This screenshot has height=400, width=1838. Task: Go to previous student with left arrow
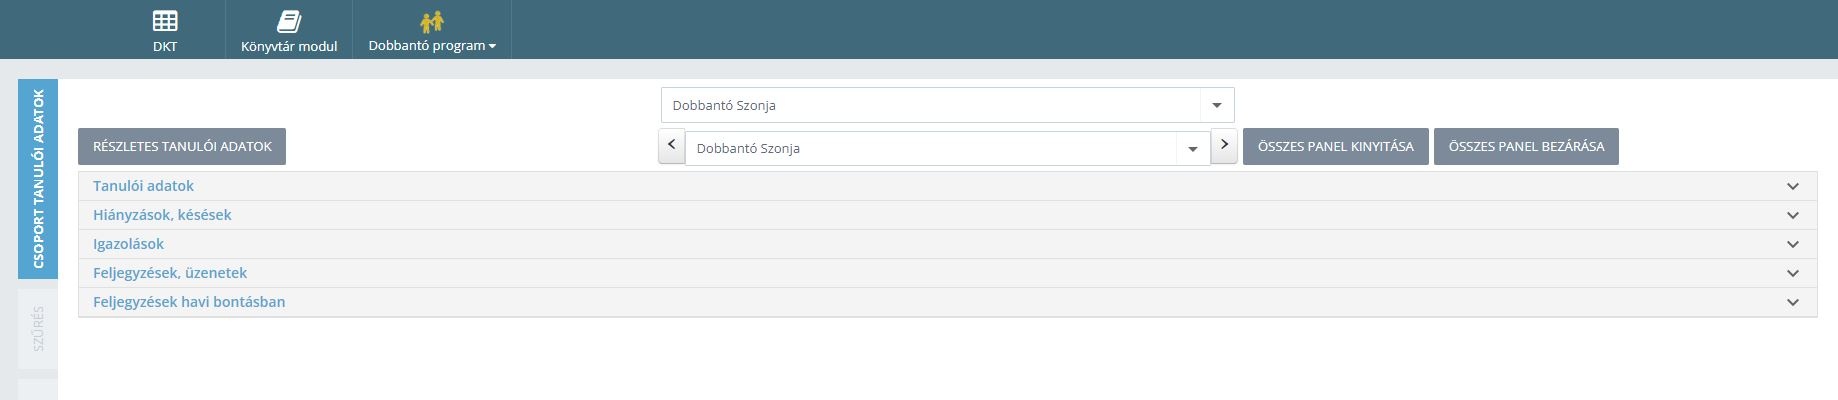pyautogui.click(x=672, y=146)
